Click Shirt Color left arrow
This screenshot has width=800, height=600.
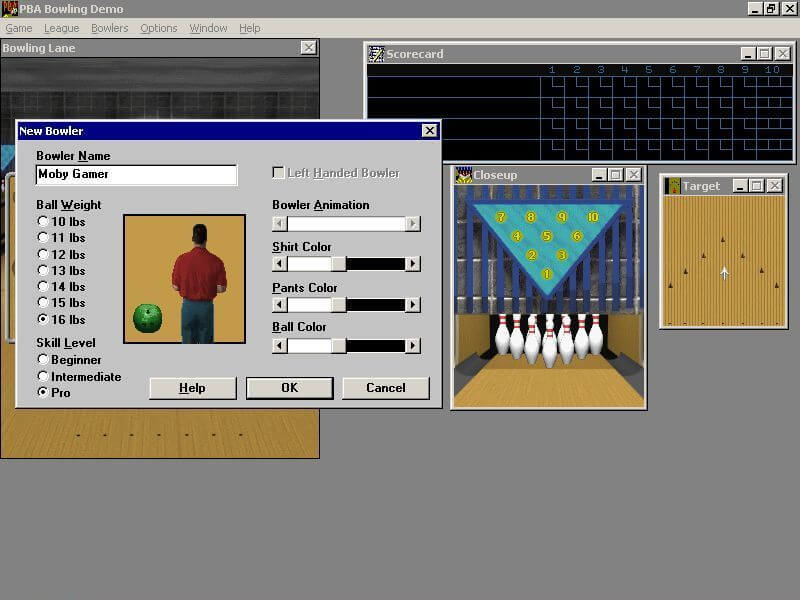pyautogui.click(x=280, y=264)
